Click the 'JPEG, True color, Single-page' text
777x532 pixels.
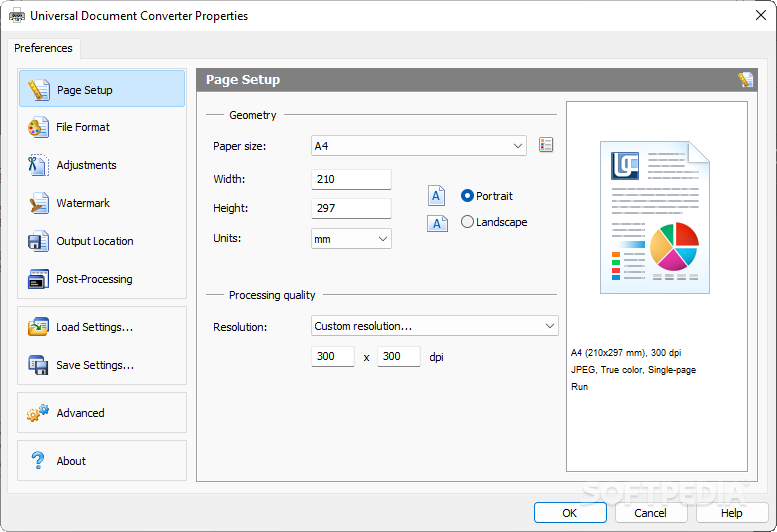tap(633, 370)
